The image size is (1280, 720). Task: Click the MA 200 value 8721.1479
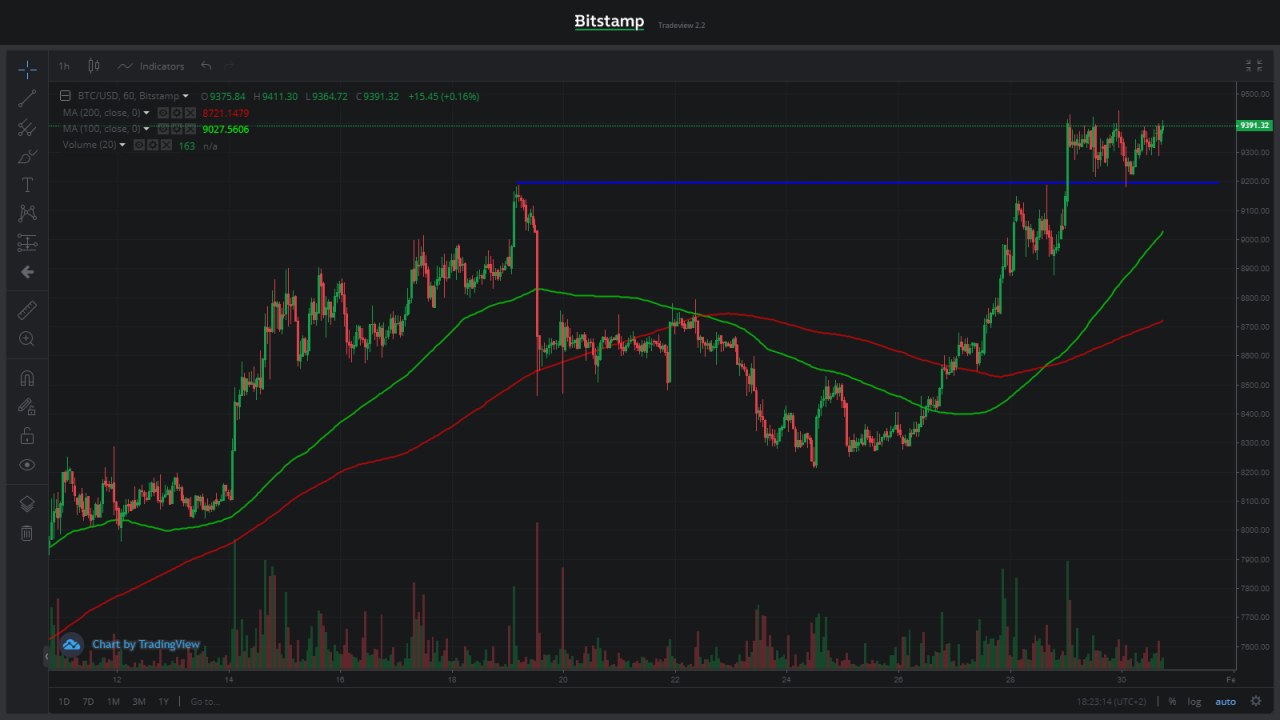pos(226,113)
